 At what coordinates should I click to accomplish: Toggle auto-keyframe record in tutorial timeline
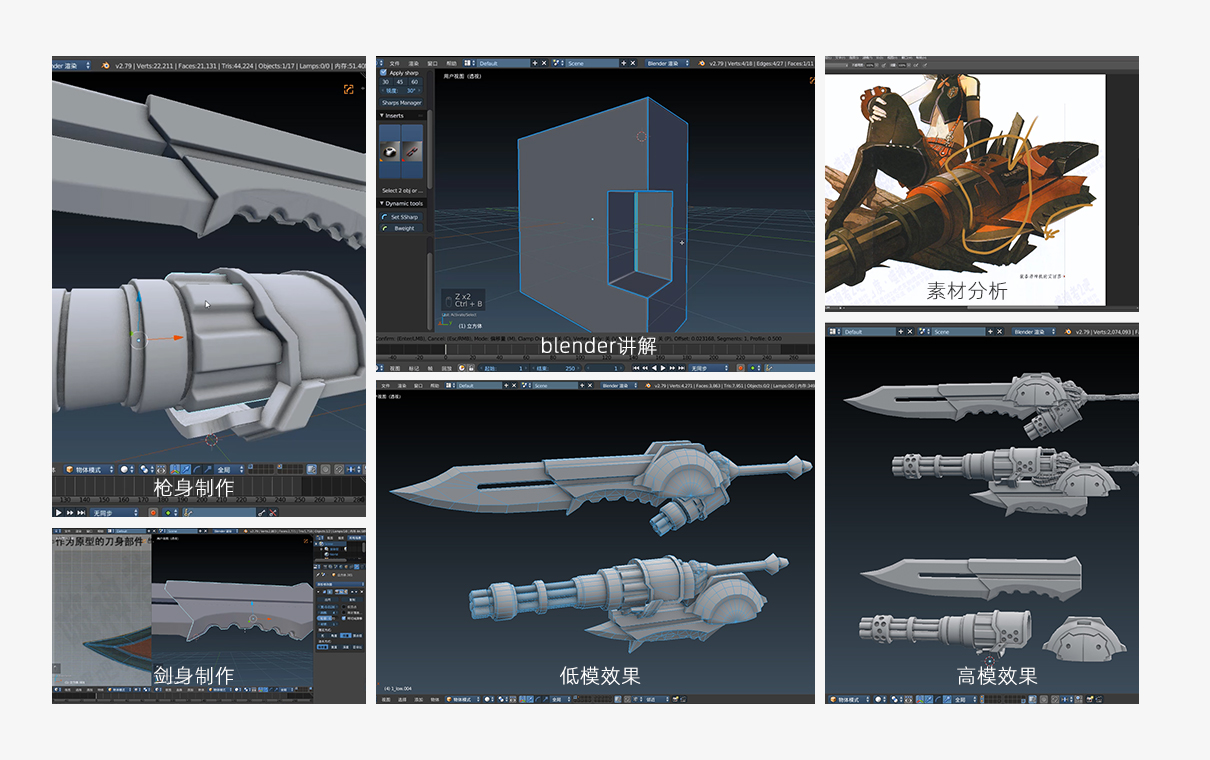(740, 368)
